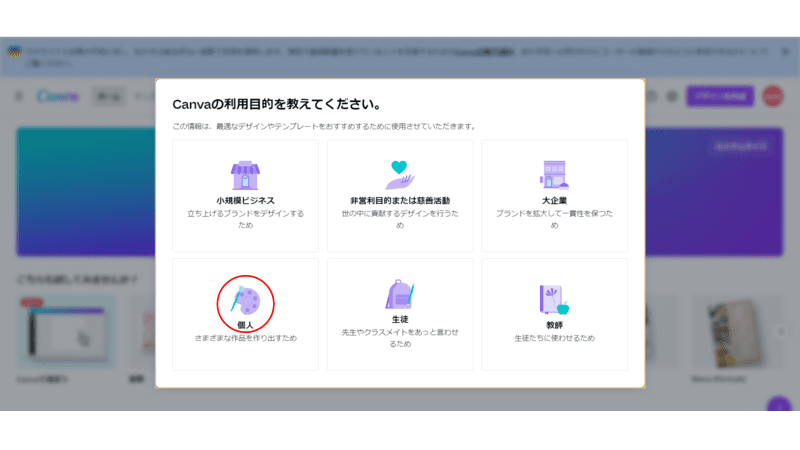Click the 生徒 backpack icon
This screenshot has width=800, height=450.
[x=400, y=294]
